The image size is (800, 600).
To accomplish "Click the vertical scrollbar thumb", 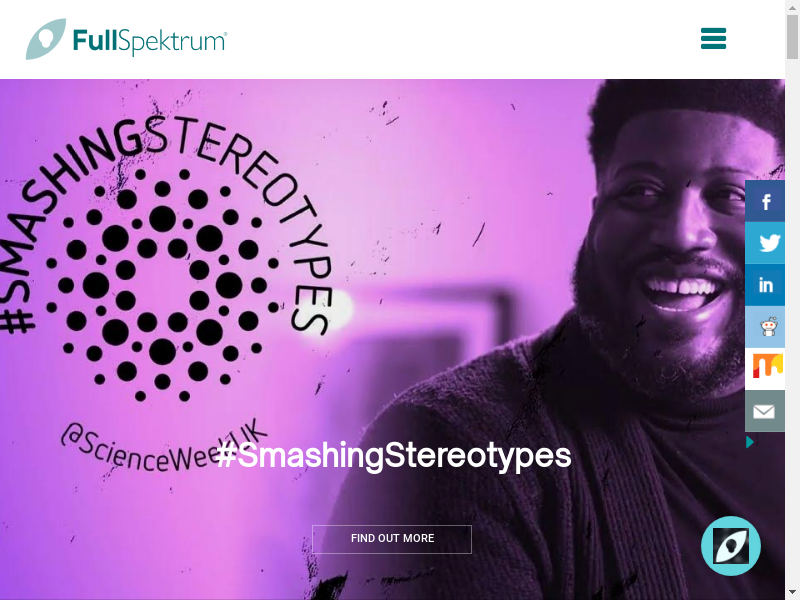I will click(792, 37).
